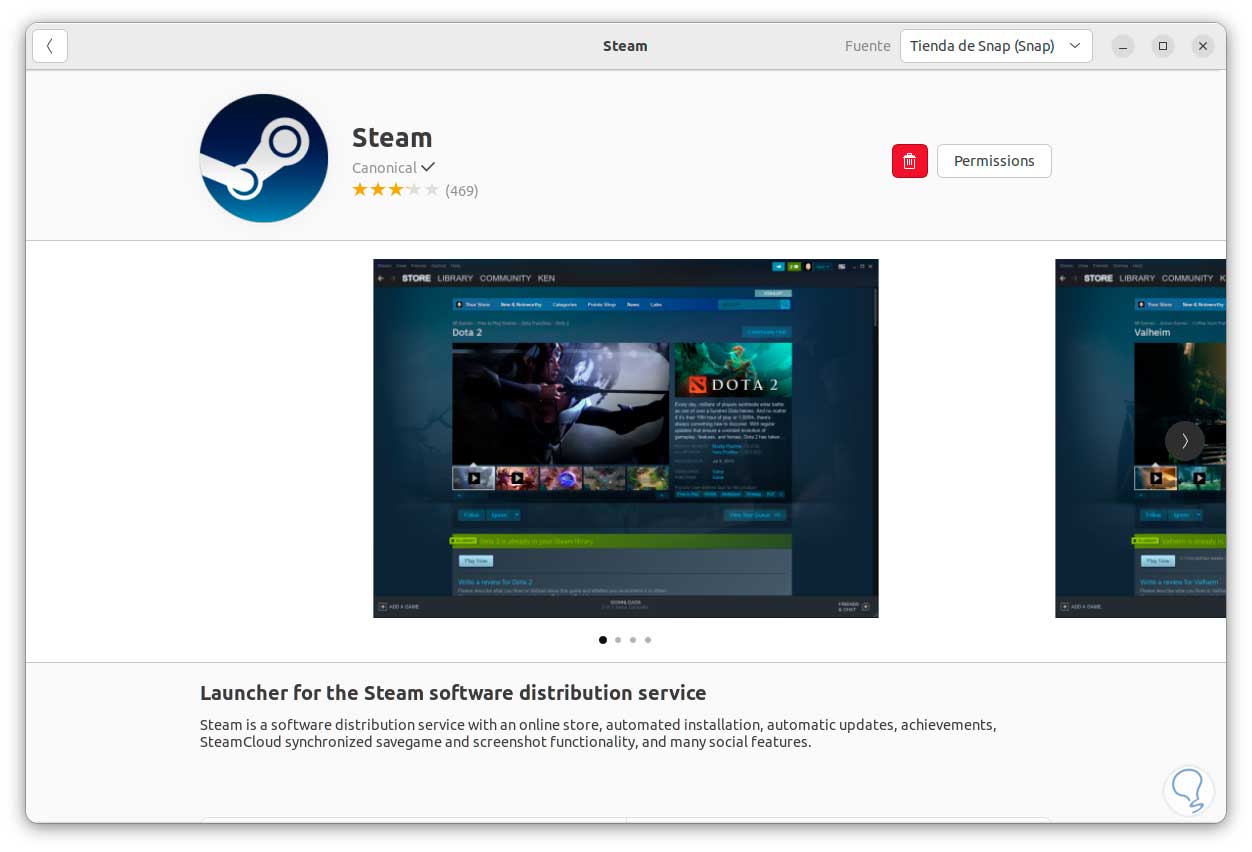Click the Steam app logo
1252x852 pixels.
(264, 158)
